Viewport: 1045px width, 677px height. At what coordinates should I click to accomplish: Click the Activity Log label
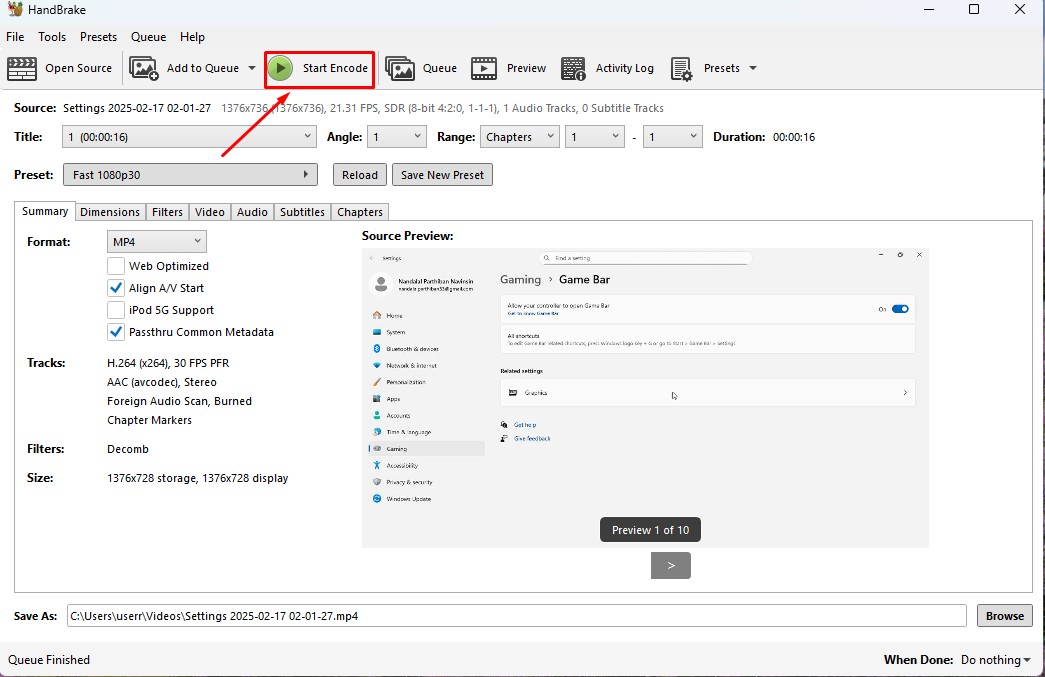tap(624, 68)
